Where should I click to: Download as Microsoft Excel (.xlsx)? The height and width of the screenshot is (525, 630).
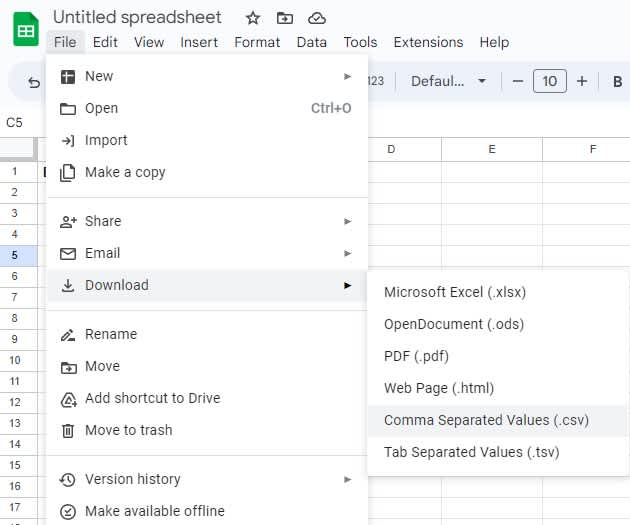pyautogui.click(x=497, y=292)
